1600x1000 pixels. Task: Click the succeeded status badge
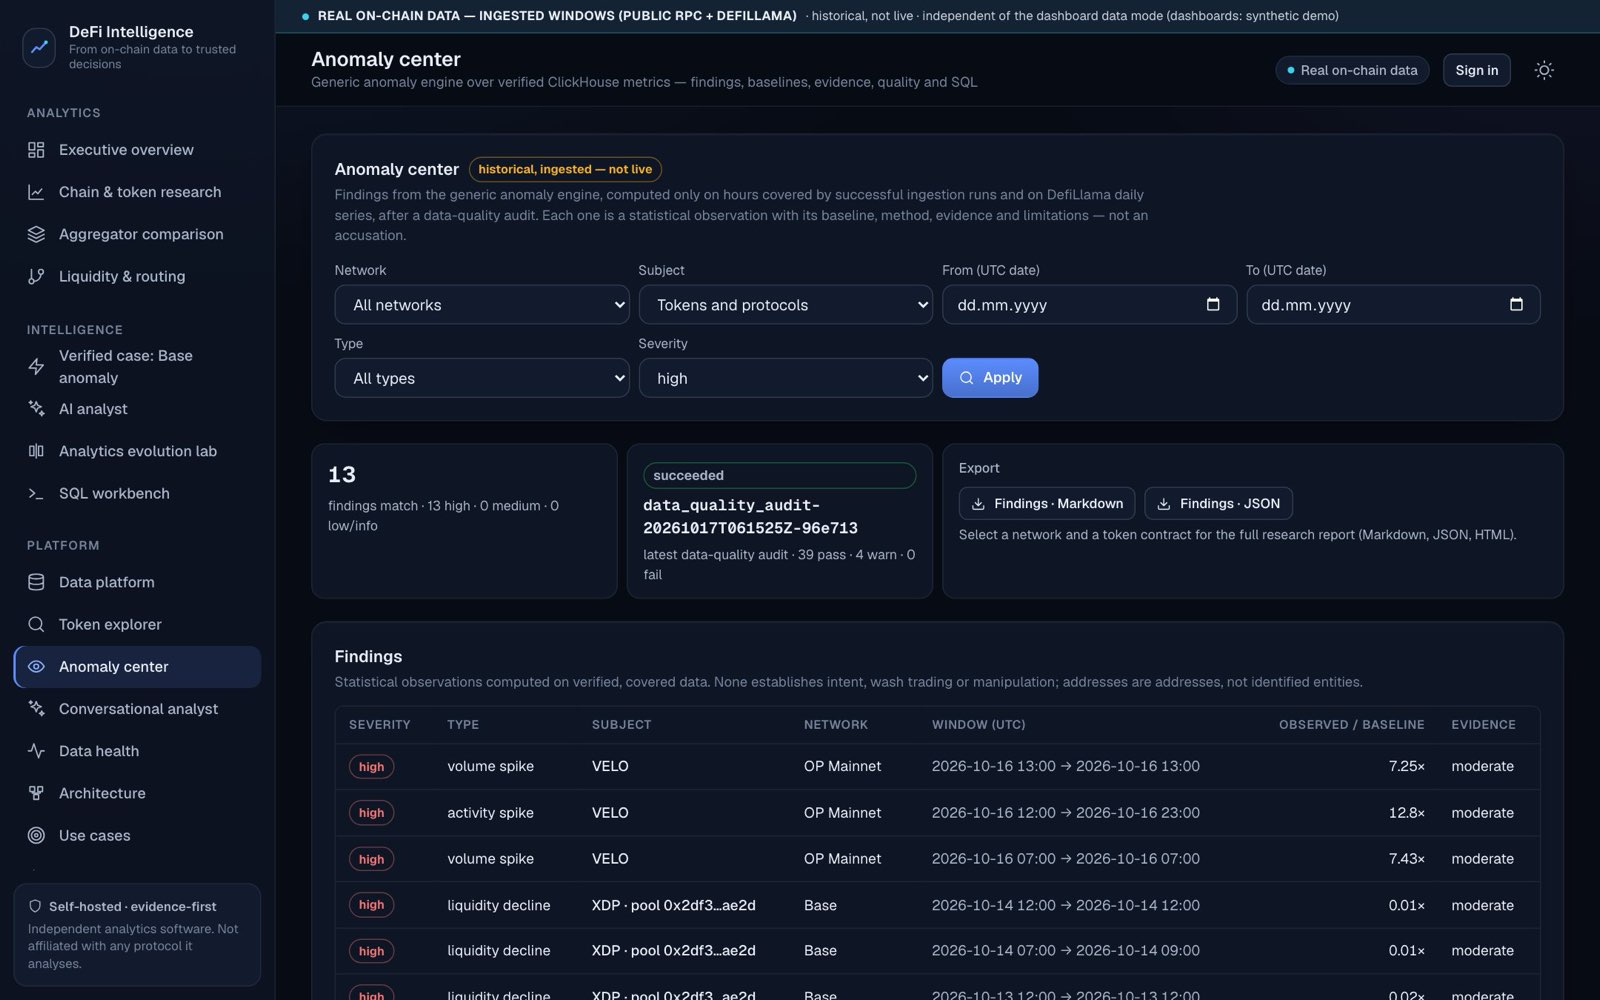(779, 475)
